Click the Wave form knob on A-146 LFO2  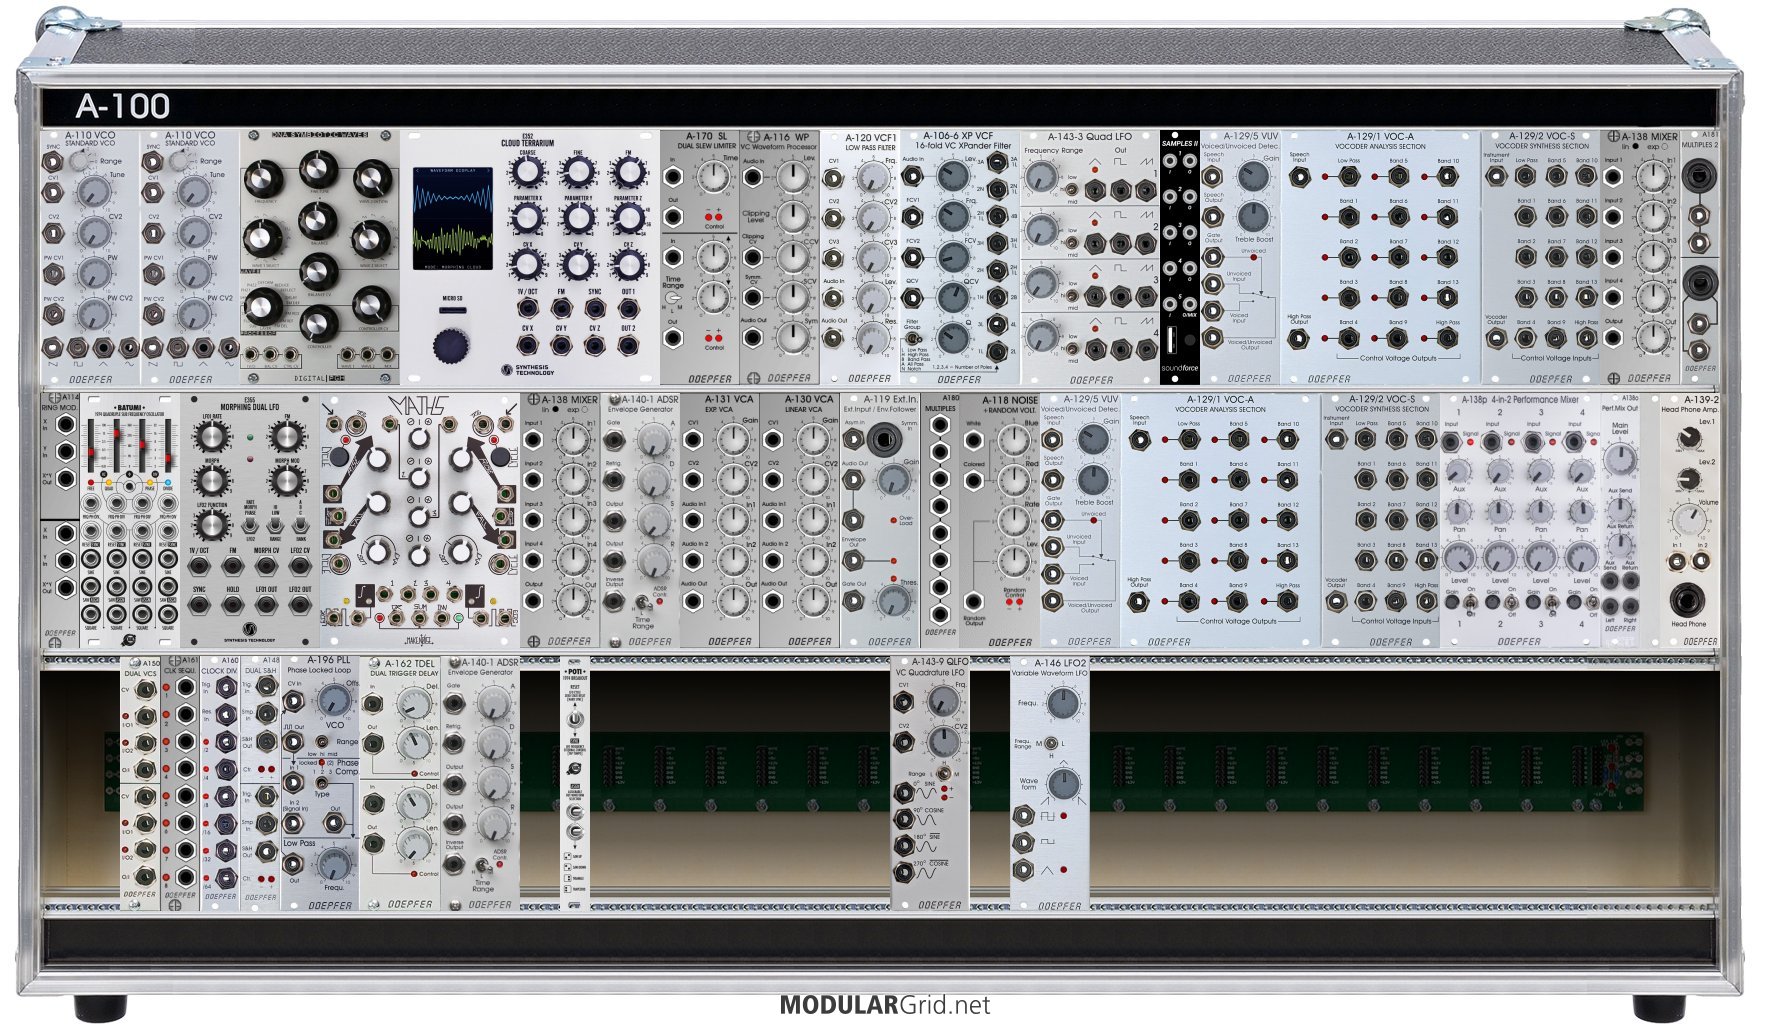(x=1061, y=785)
